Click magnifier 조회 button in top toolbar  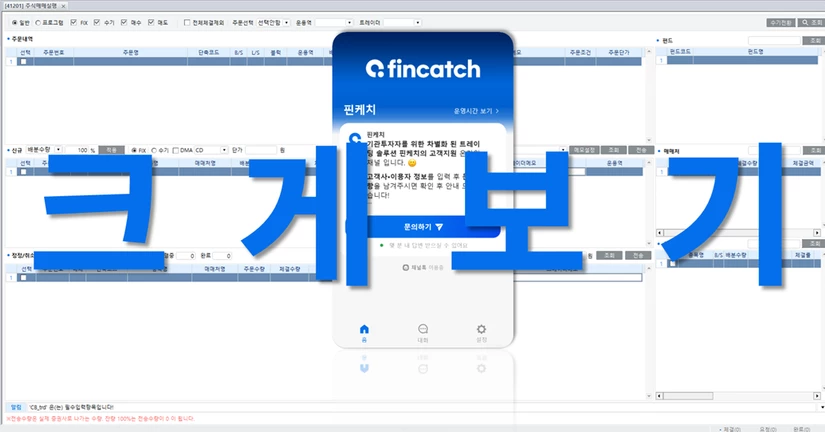(811, 23)
